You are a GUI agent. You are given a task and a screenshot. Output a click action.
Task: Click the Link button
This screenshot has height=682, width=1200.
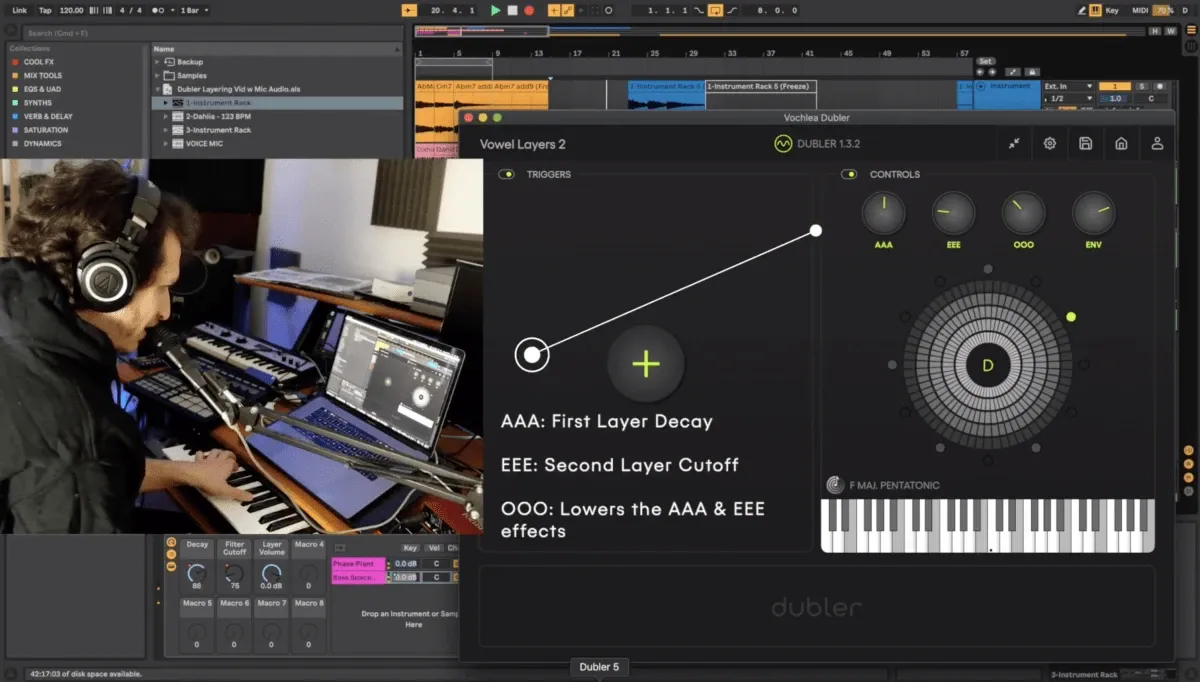[x=19, y=10]
